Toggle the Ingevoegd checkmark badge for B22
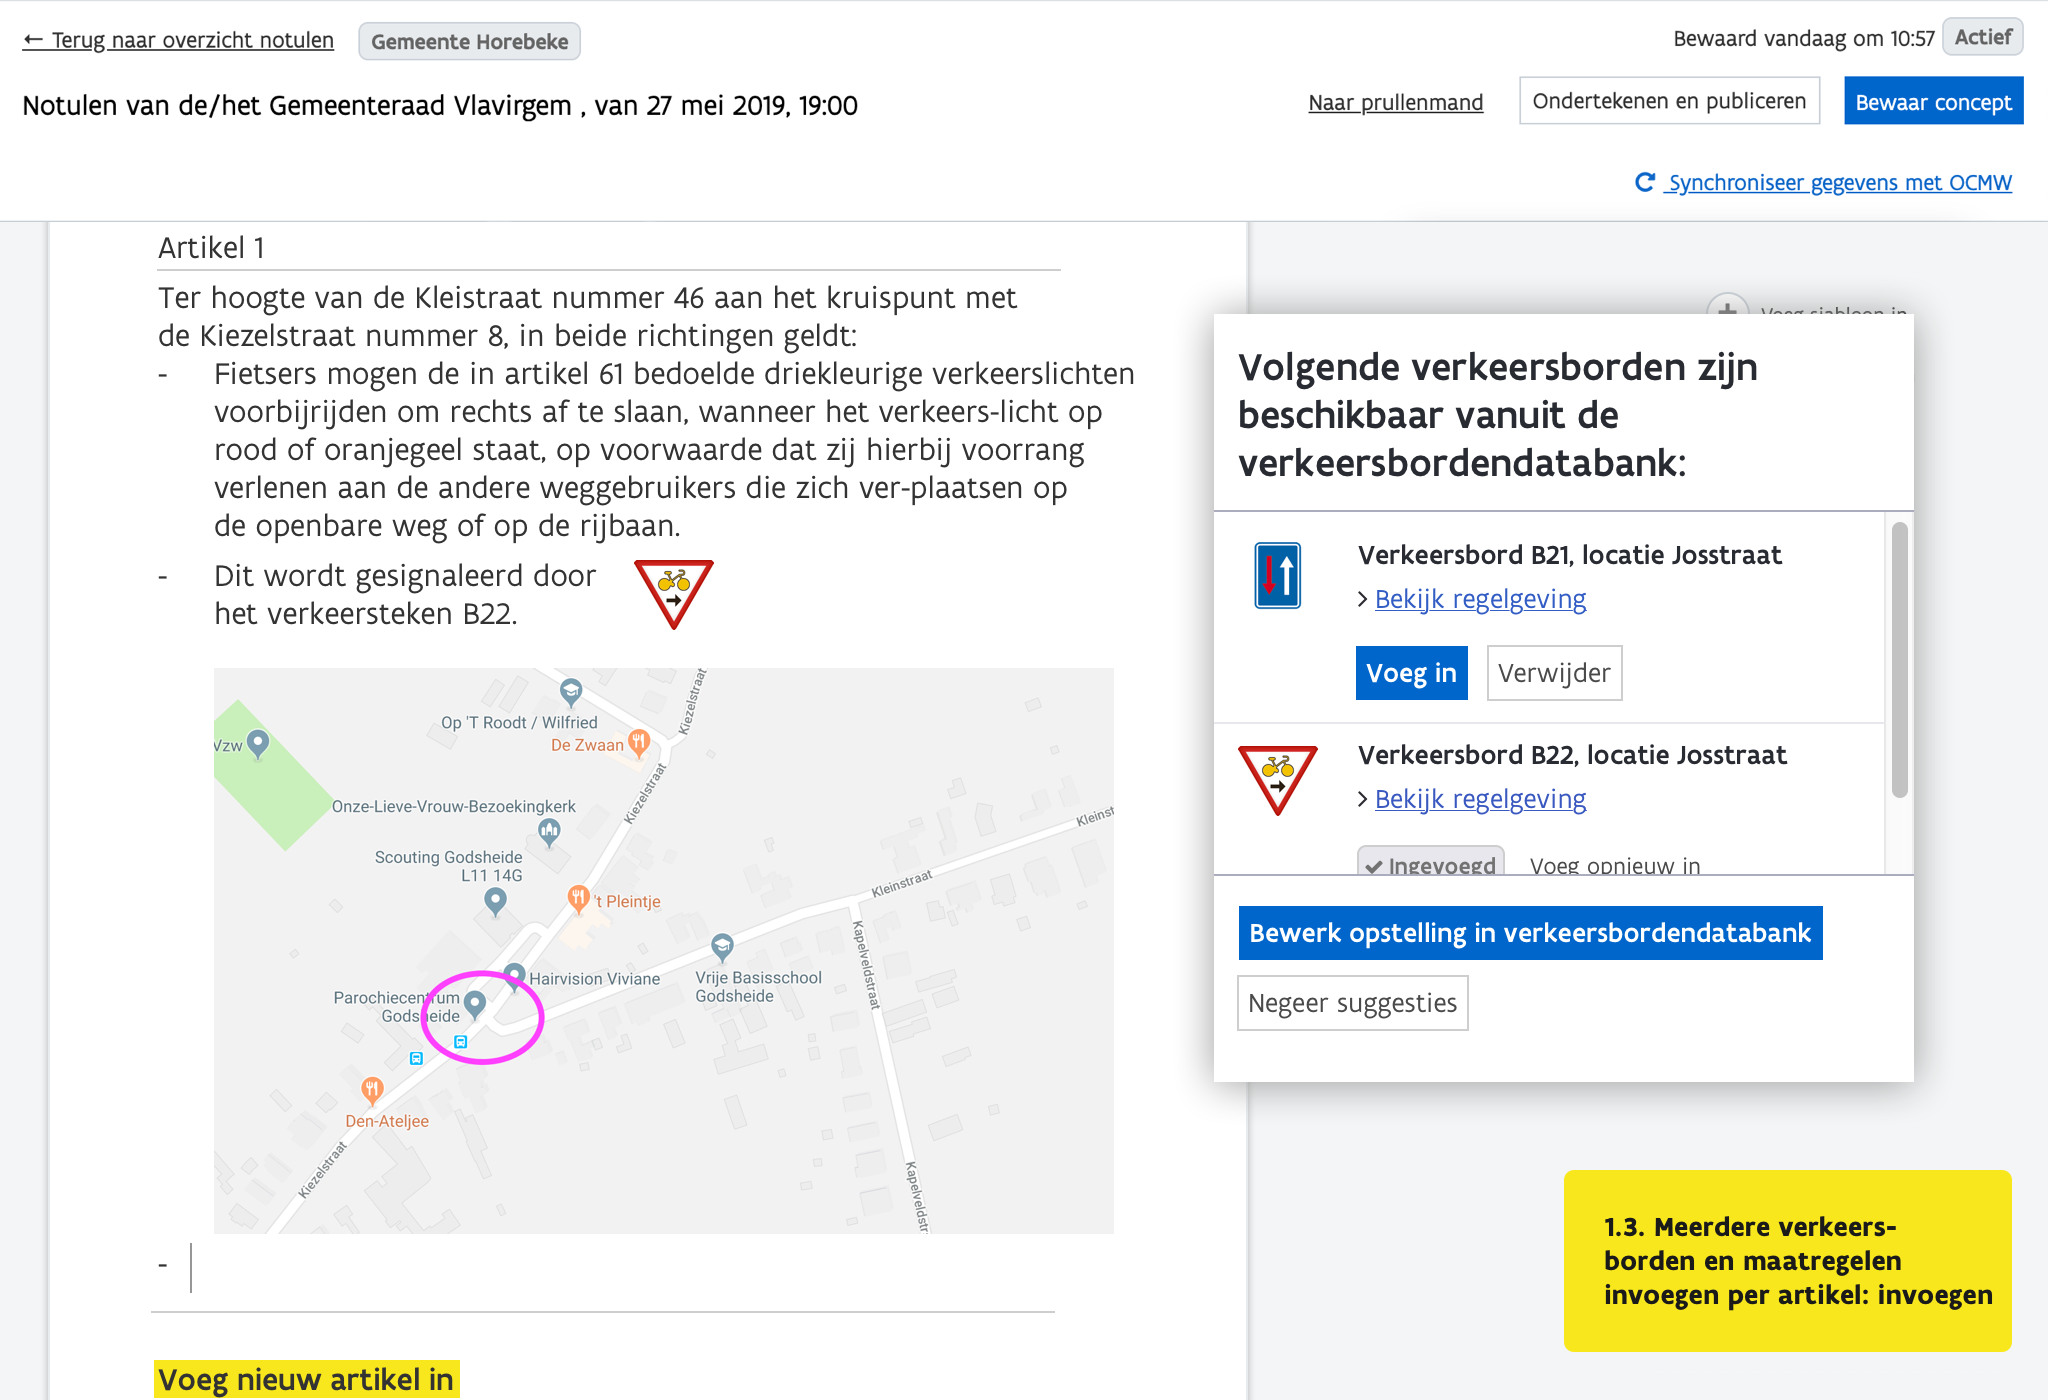The width and height of the screenshot is (2048, 1400). pos(1427,864)
